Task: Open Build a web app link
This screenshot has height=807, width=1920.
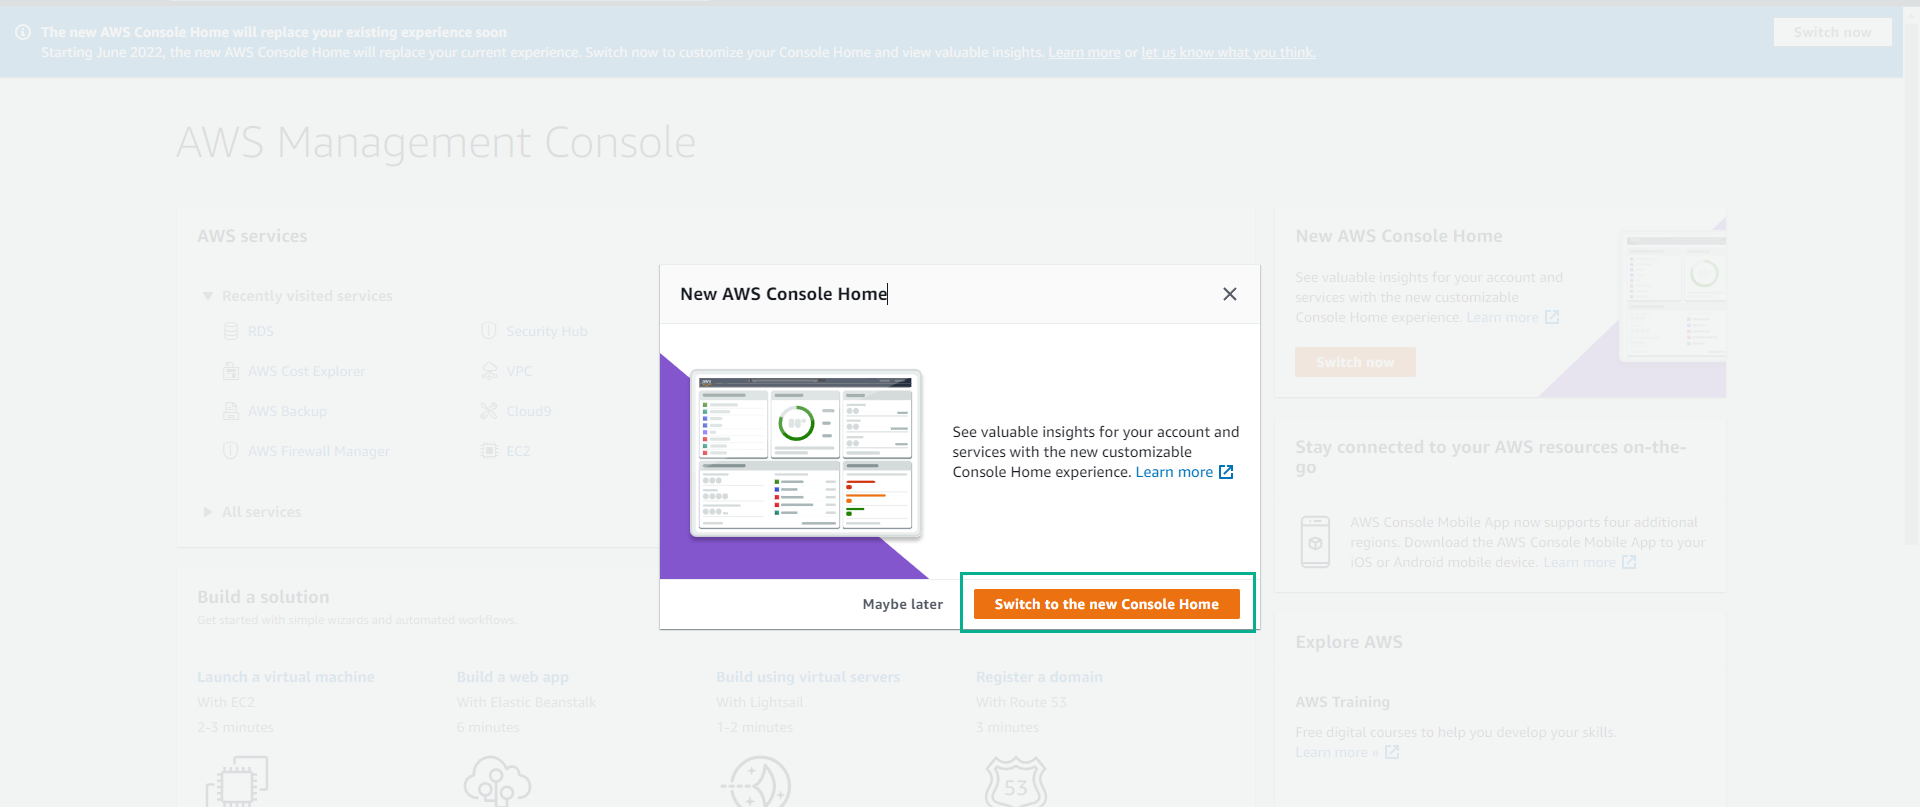Action: [x=513, y=677]
